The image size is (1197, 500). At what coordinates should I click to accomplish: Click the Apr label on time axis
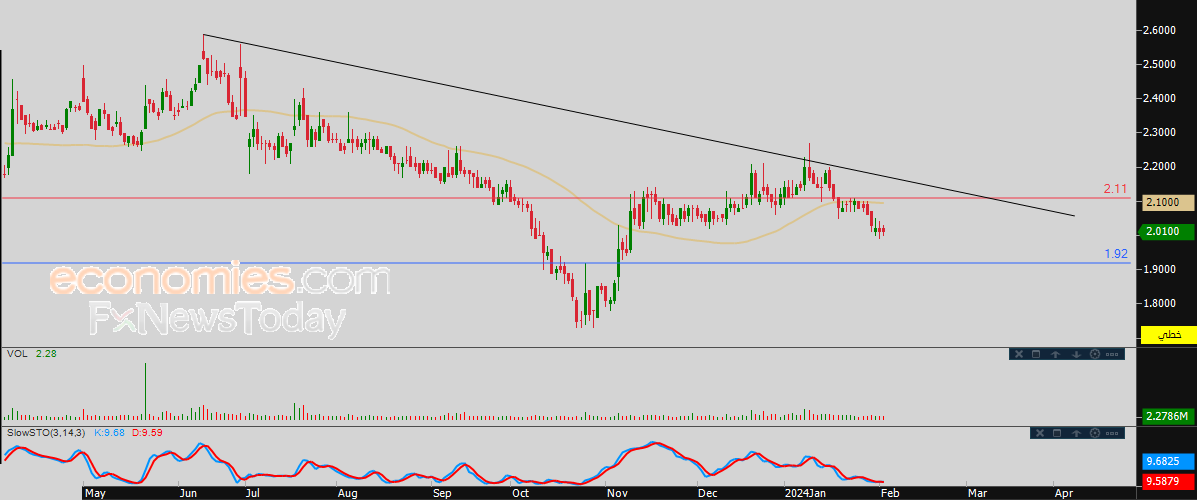click(1063, 493)
